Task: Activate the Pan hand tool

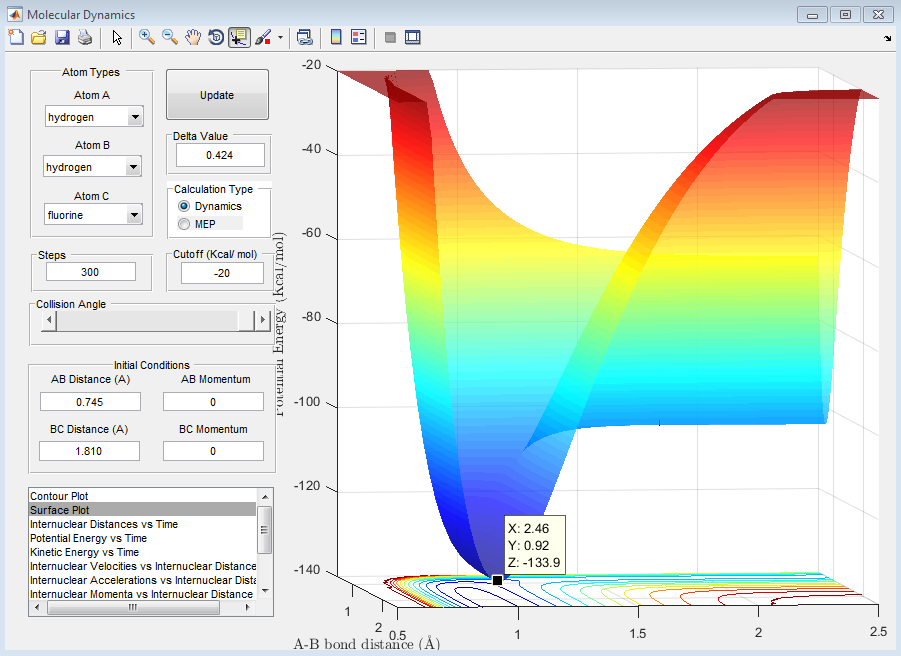Action: point(192,38)
